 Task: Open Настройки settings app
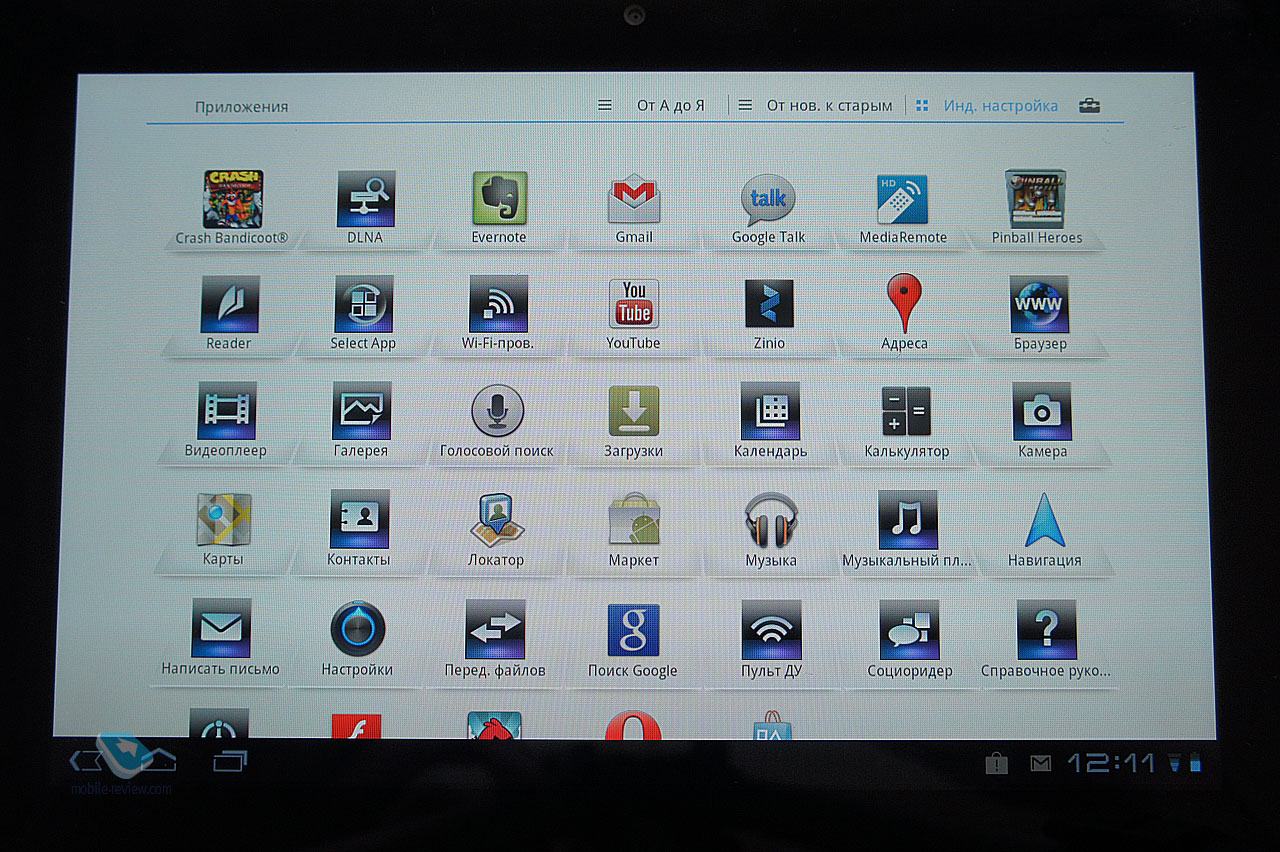(x=357, y=630)
